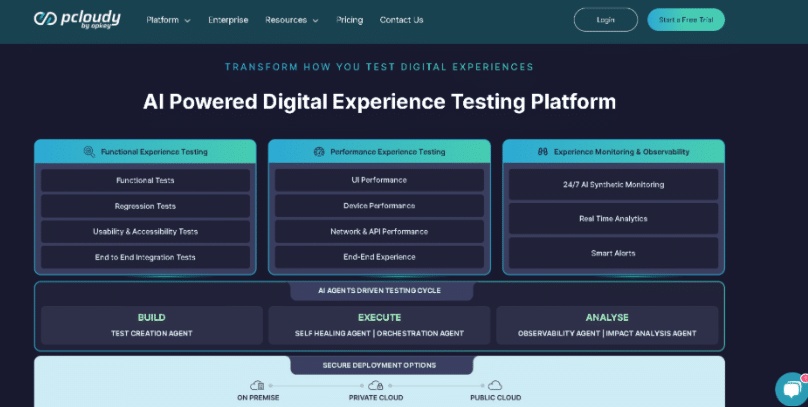This screenshot has width=808, height=407.
Task: Open the chat support widget
Action: coord(790,389)
